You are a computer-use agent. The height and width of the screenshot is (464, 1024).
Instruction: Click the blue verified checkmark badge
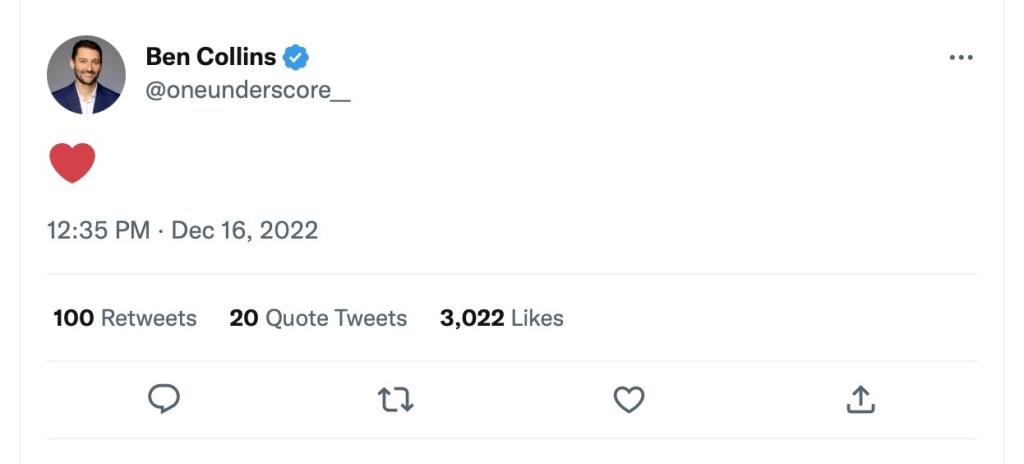click(295, 57)
